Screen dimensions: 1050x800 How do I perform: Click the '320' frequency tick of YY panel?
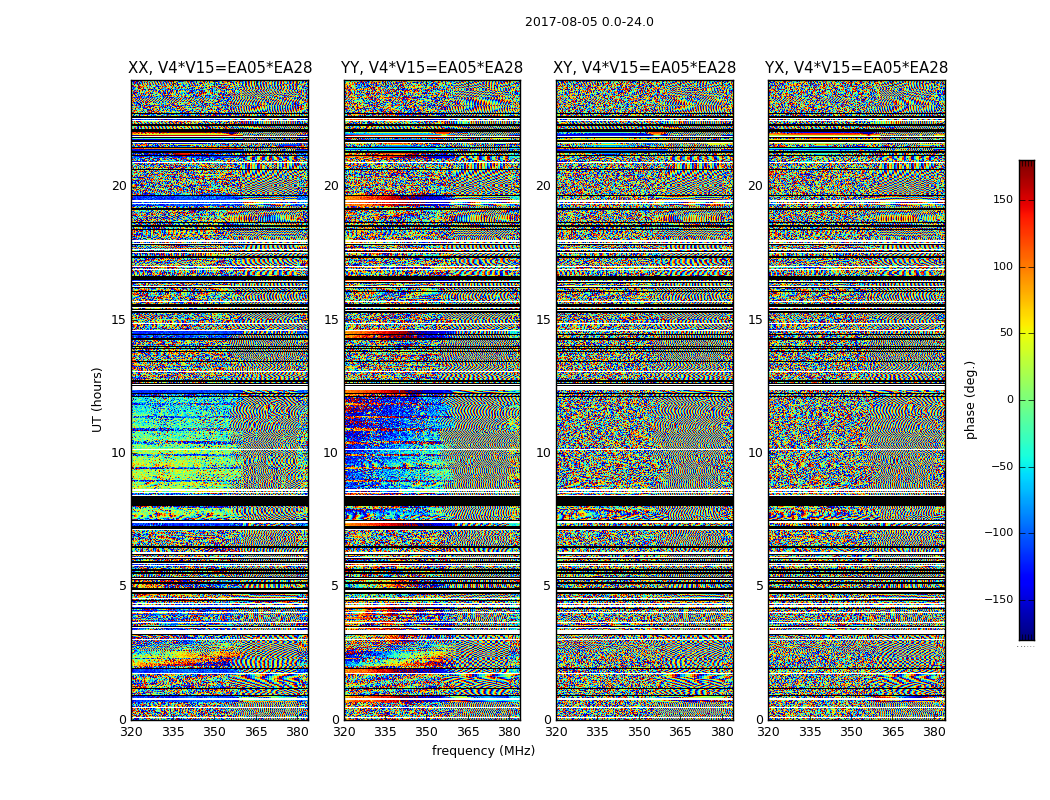[344, 732]
